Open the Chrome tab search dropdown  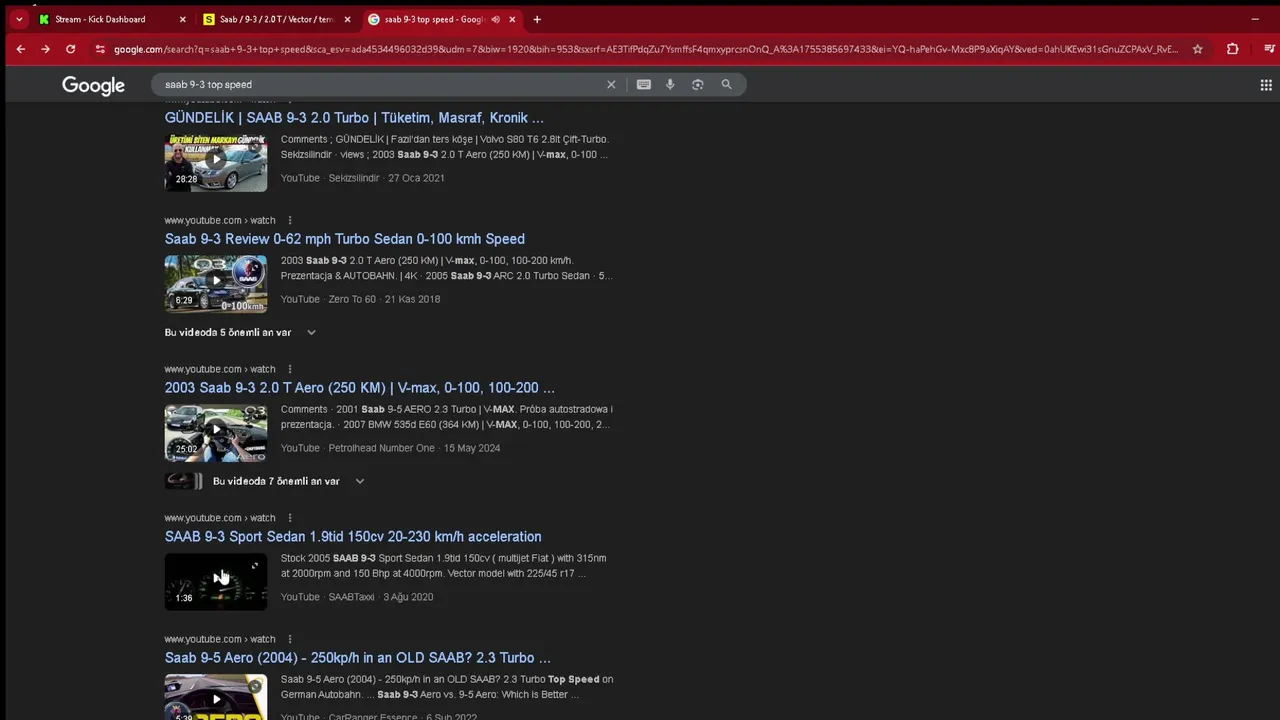click(19, 19)
